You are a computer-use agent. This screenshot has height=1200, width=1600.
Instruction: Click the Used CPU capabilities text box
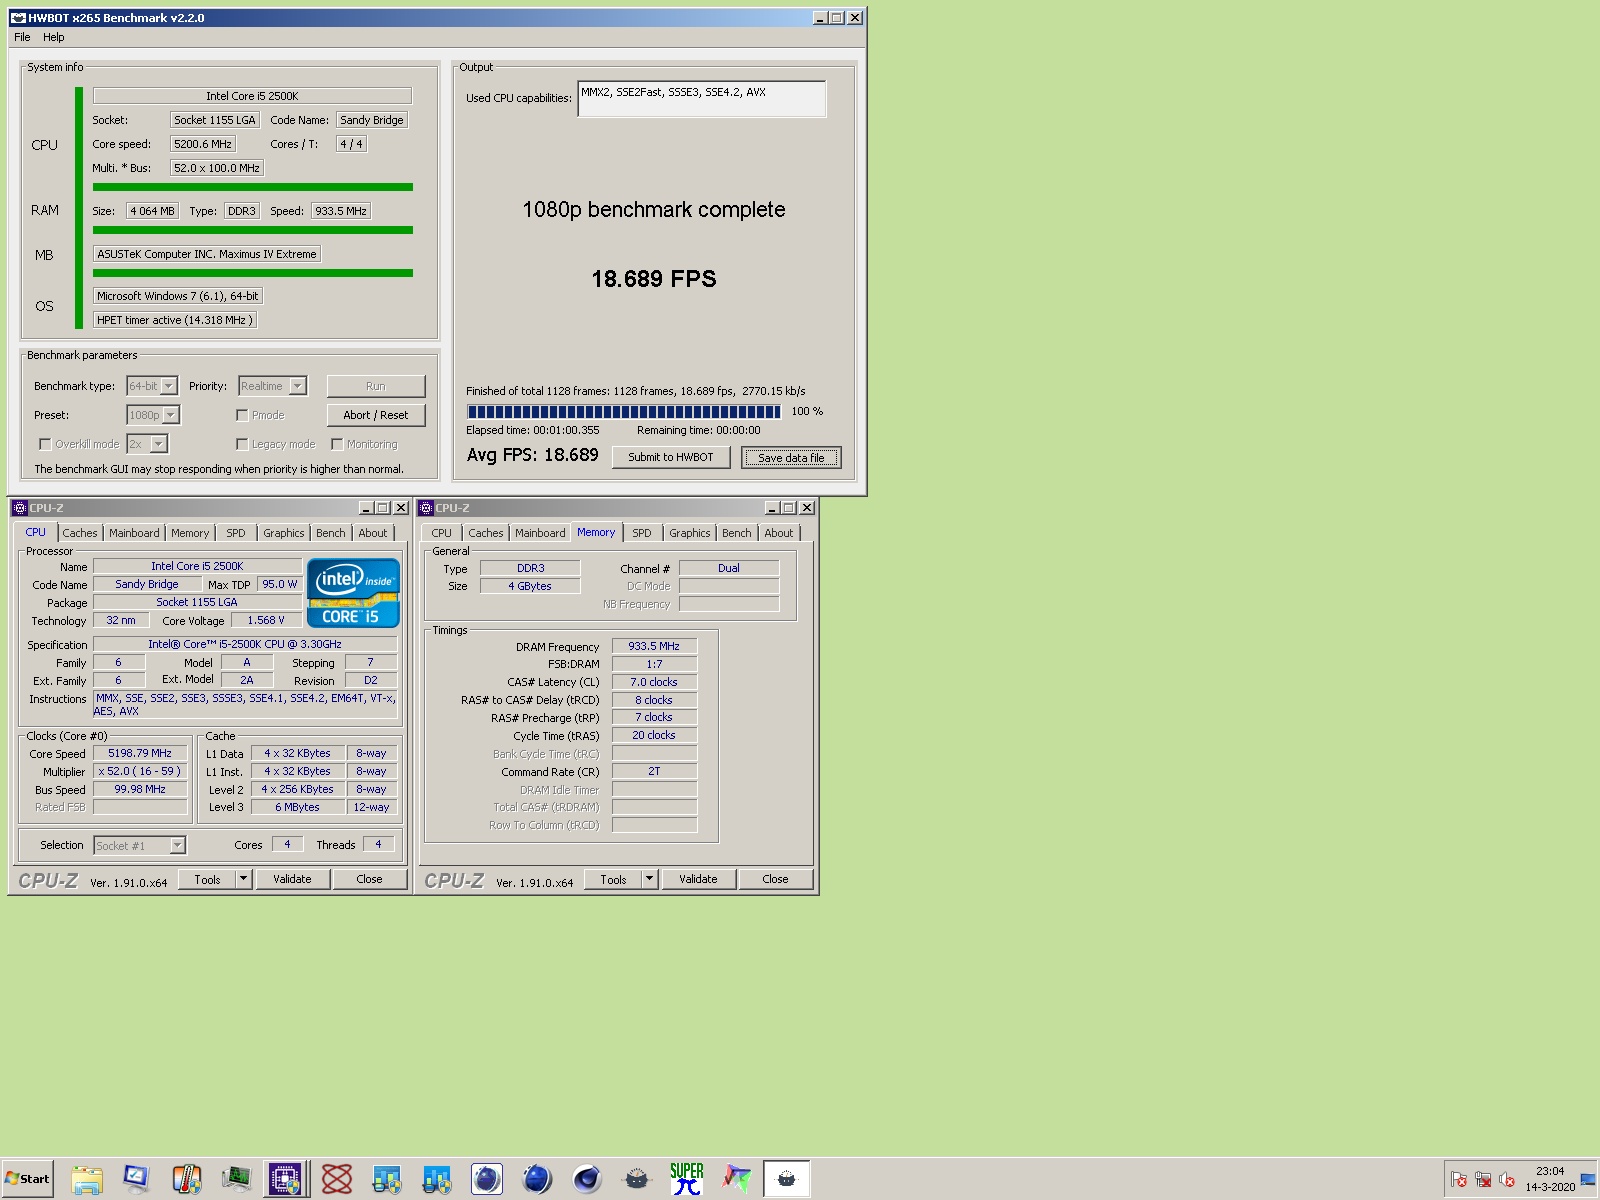[702, 98]
